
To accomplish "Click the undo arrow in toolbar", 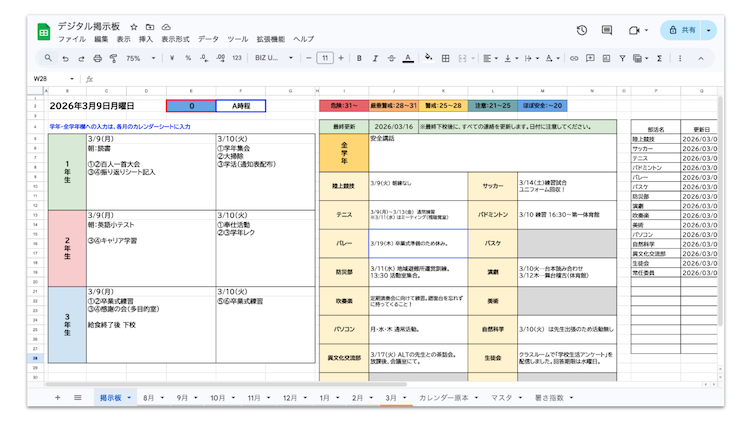I will tap(66, 58).
